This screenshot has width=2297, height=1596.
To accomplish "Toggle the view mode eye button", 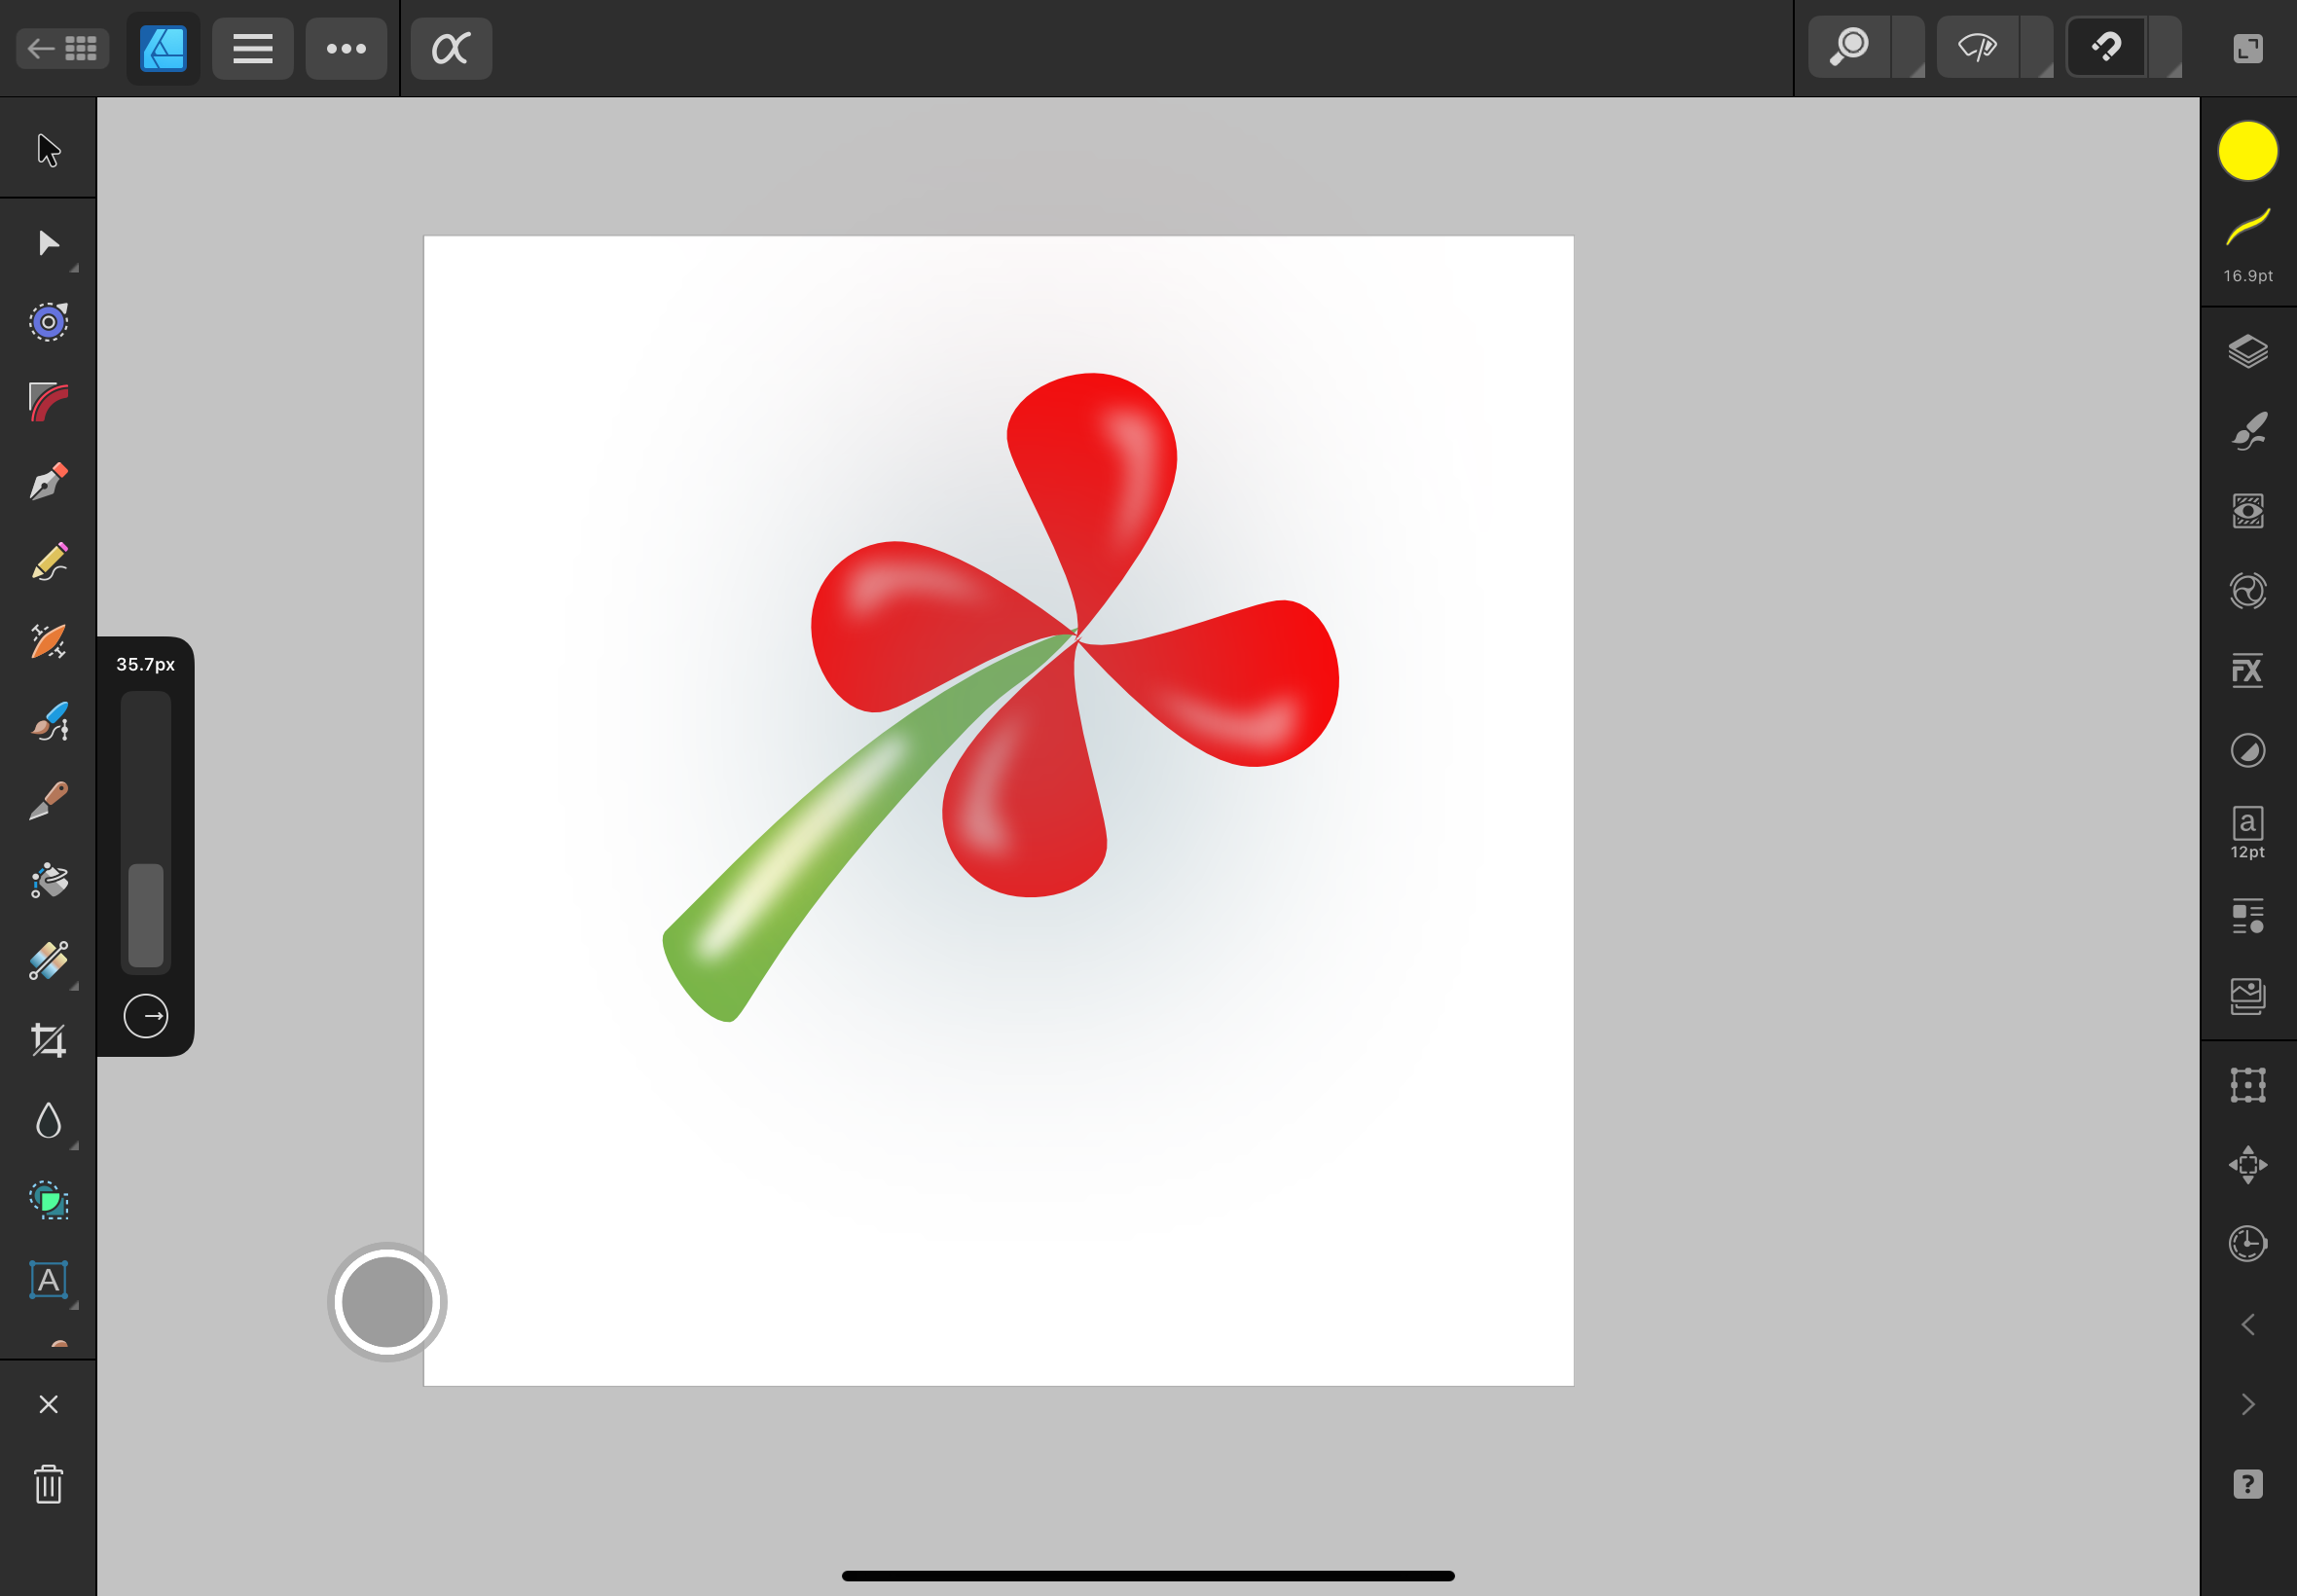I will [1978, 47].
